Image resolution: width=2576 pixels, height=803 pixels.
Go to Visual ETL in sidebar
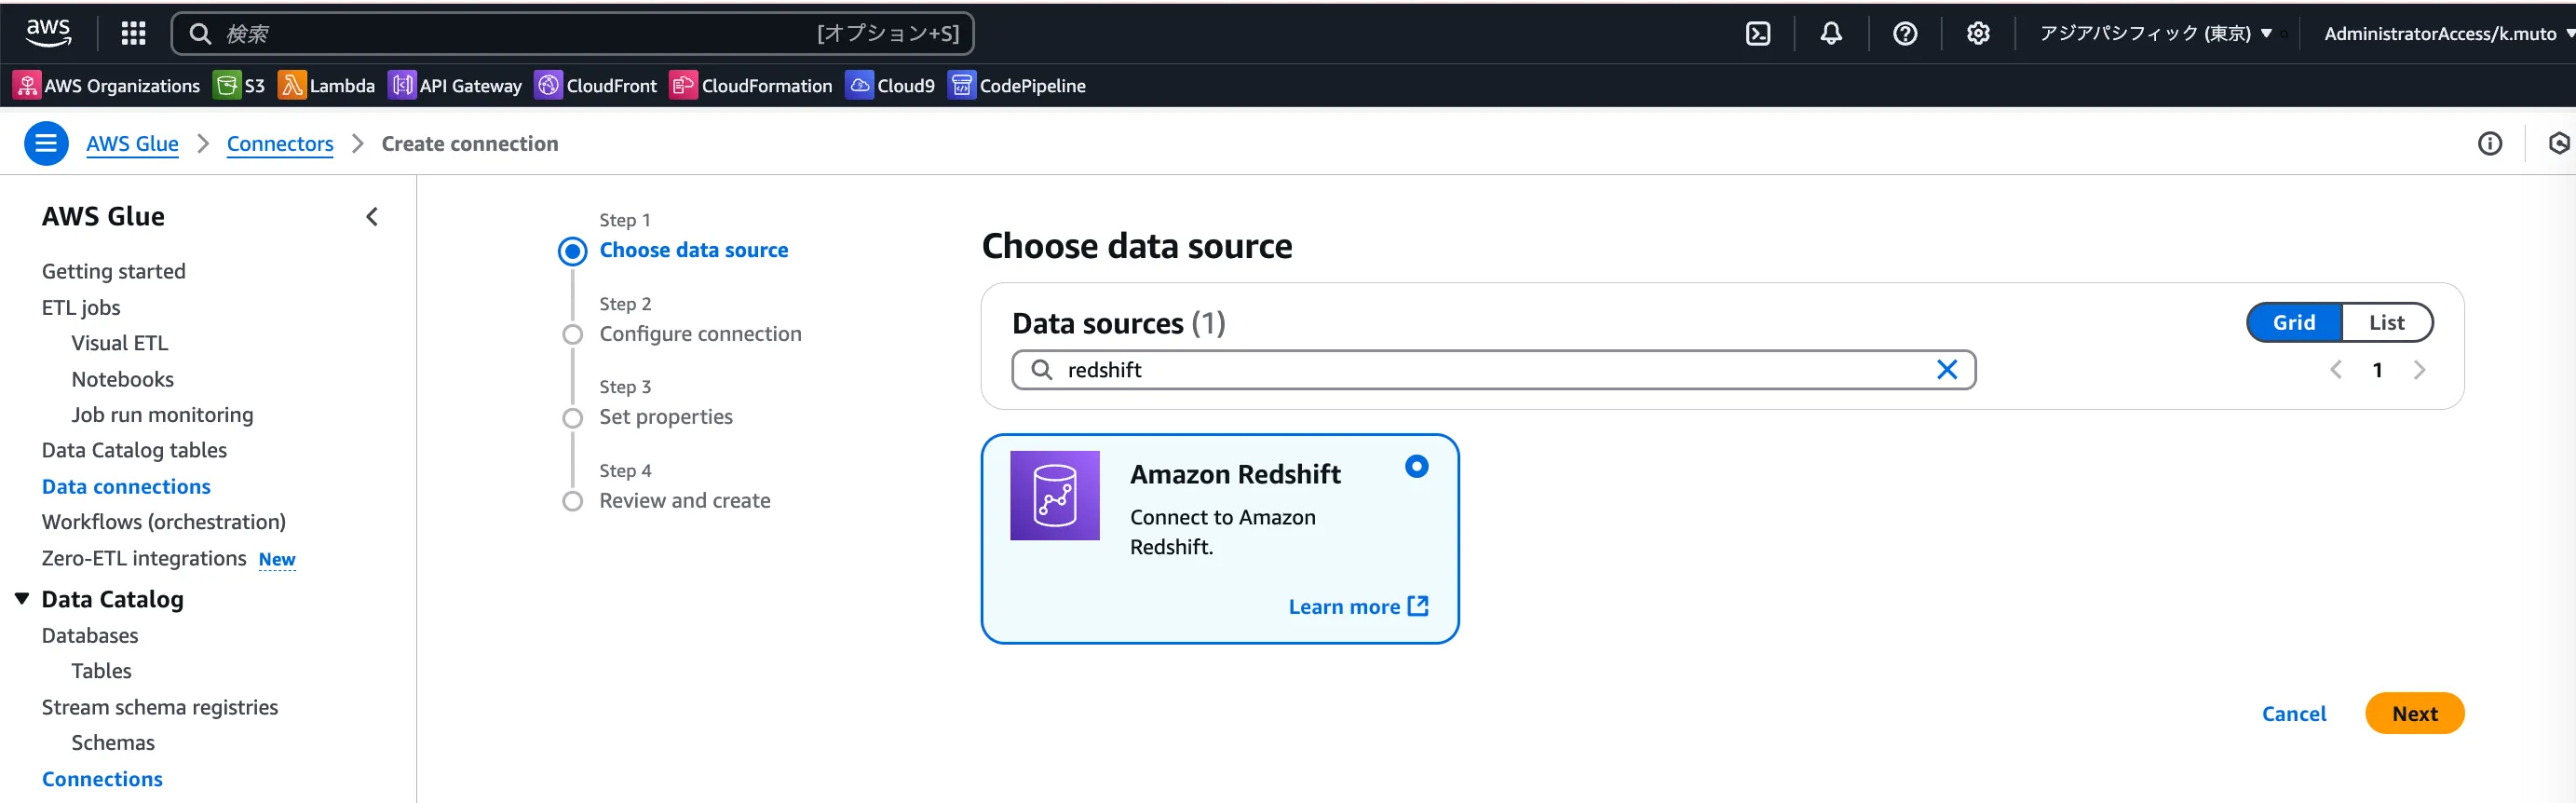click(x=120, y=343)
